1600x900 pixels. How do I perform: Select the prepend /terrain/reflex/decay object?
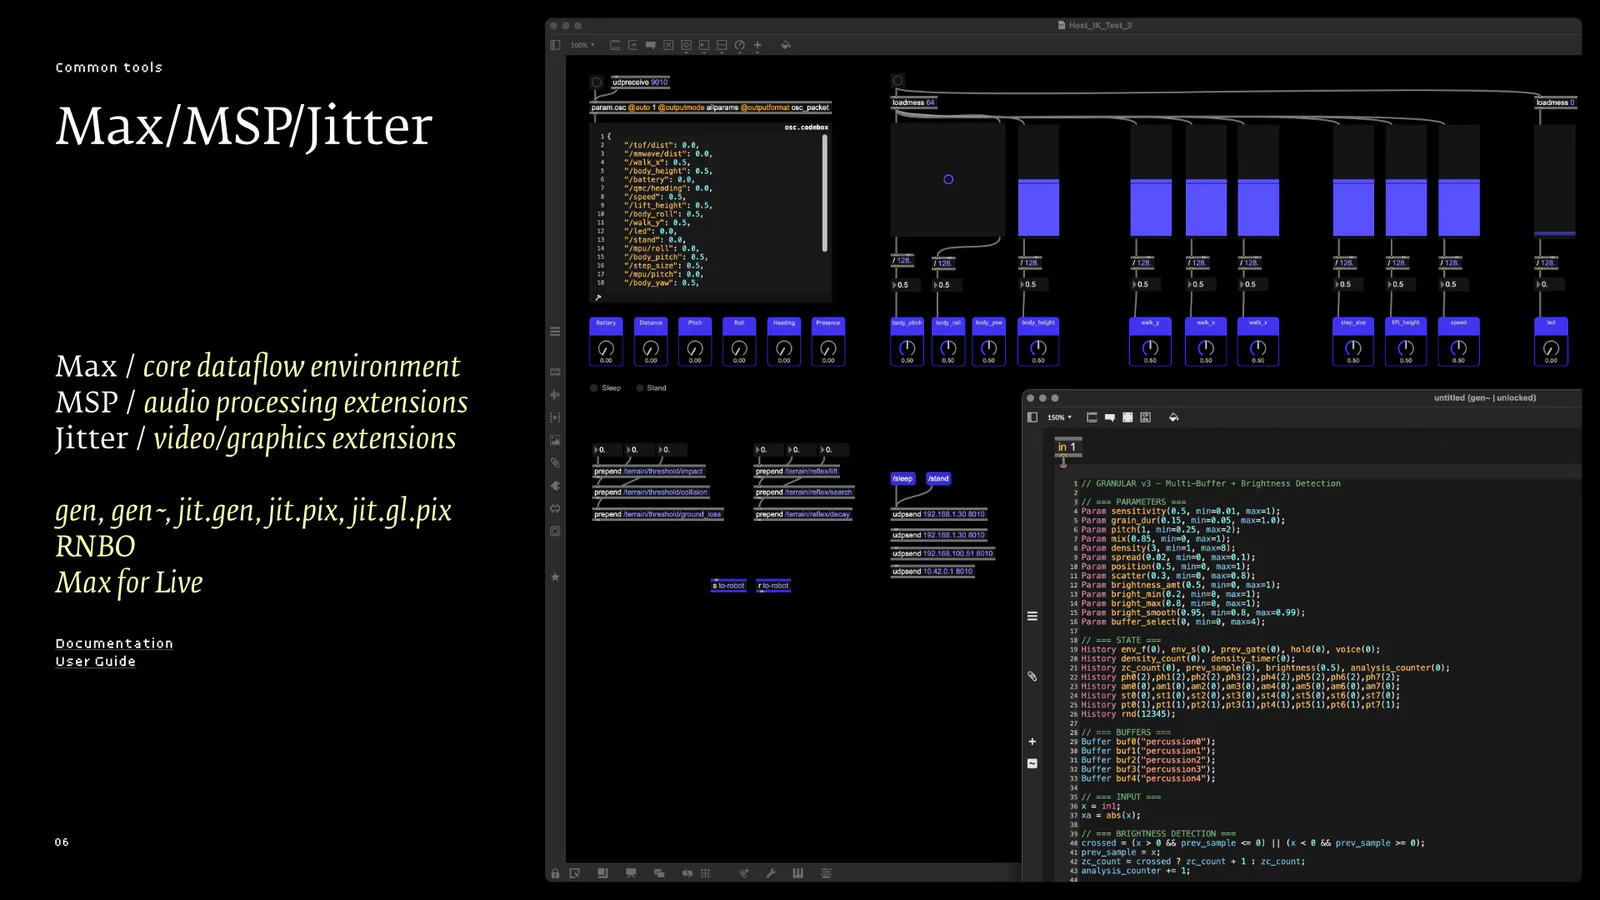(x=803, y=515)
